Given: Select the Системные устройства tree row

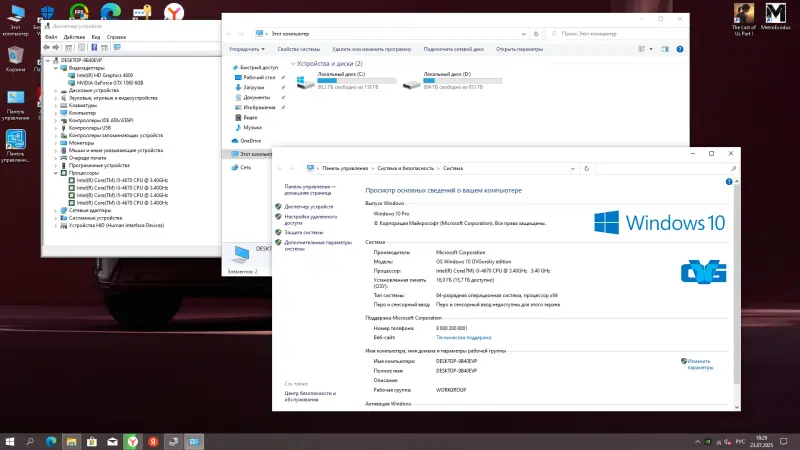Looking at the screenshot, I should 95,218.
